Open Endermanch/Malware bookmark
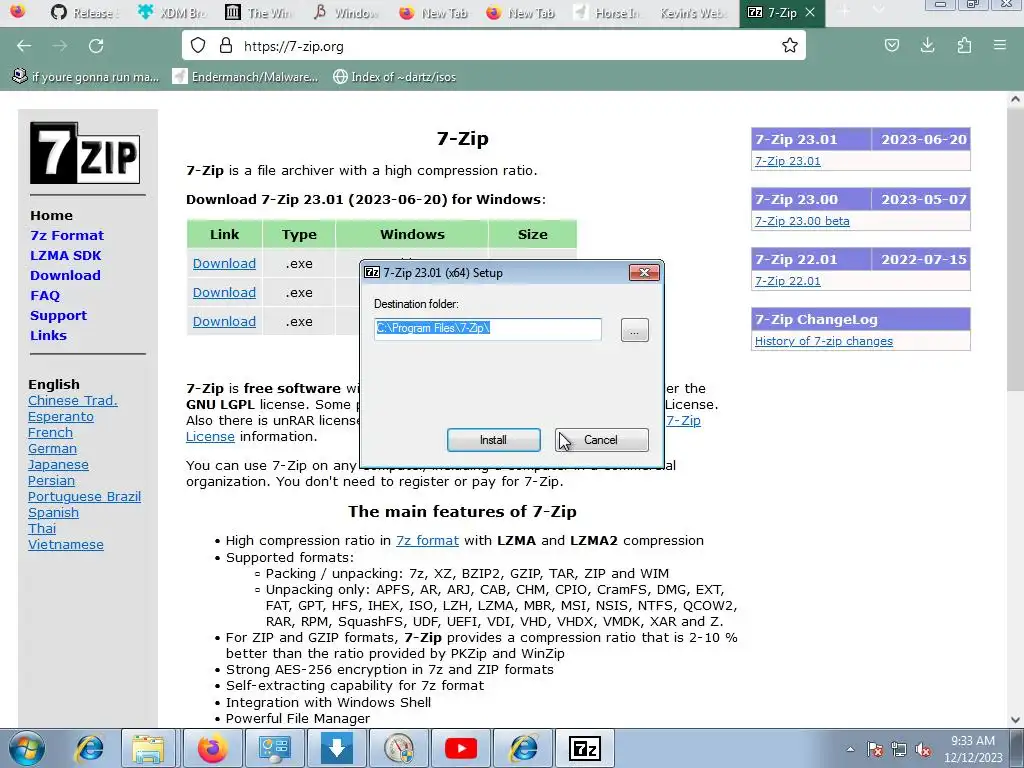The width and height of the screenshot is (1024, 768). pos(246,77)
